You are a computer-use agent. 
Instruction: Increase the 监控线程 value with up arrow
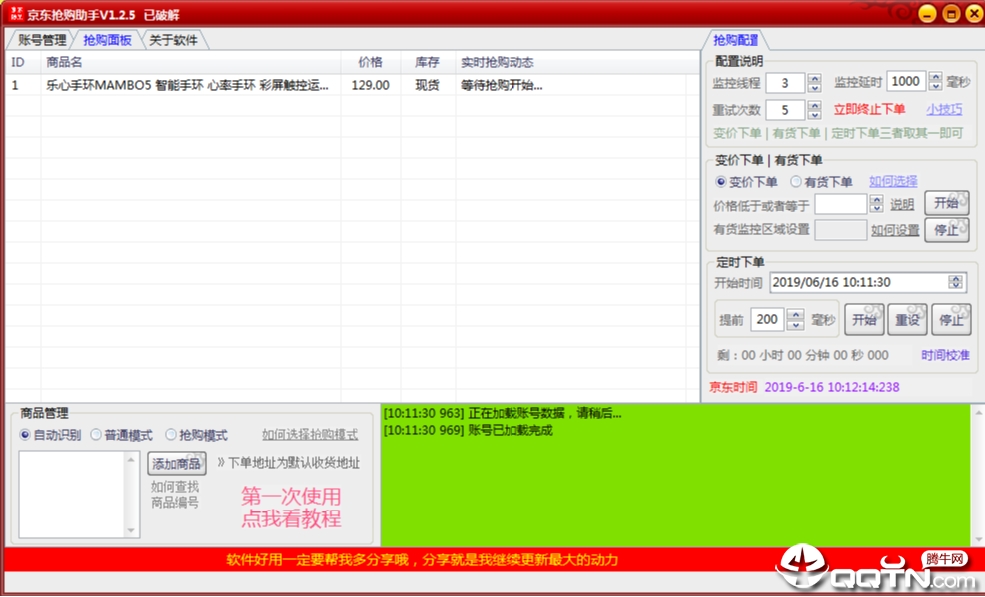tap(815, 79)
